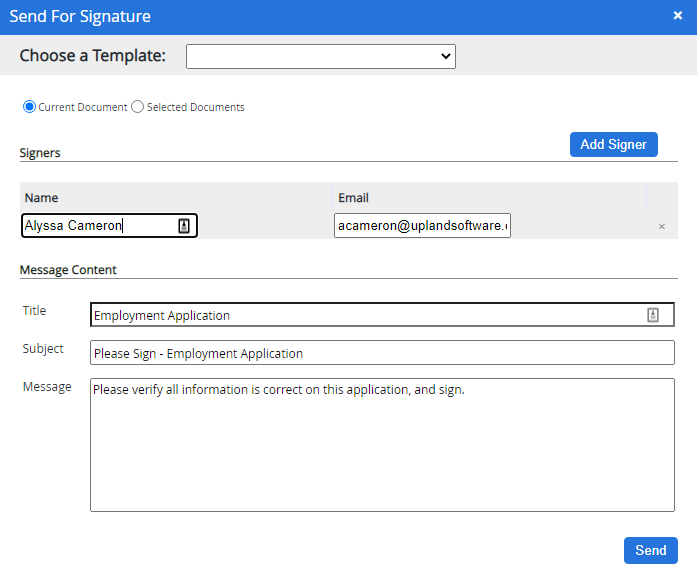This screenshot has width=697, height=572.
Task: Click the icon inside the Title field
Action: coord(652,315)
